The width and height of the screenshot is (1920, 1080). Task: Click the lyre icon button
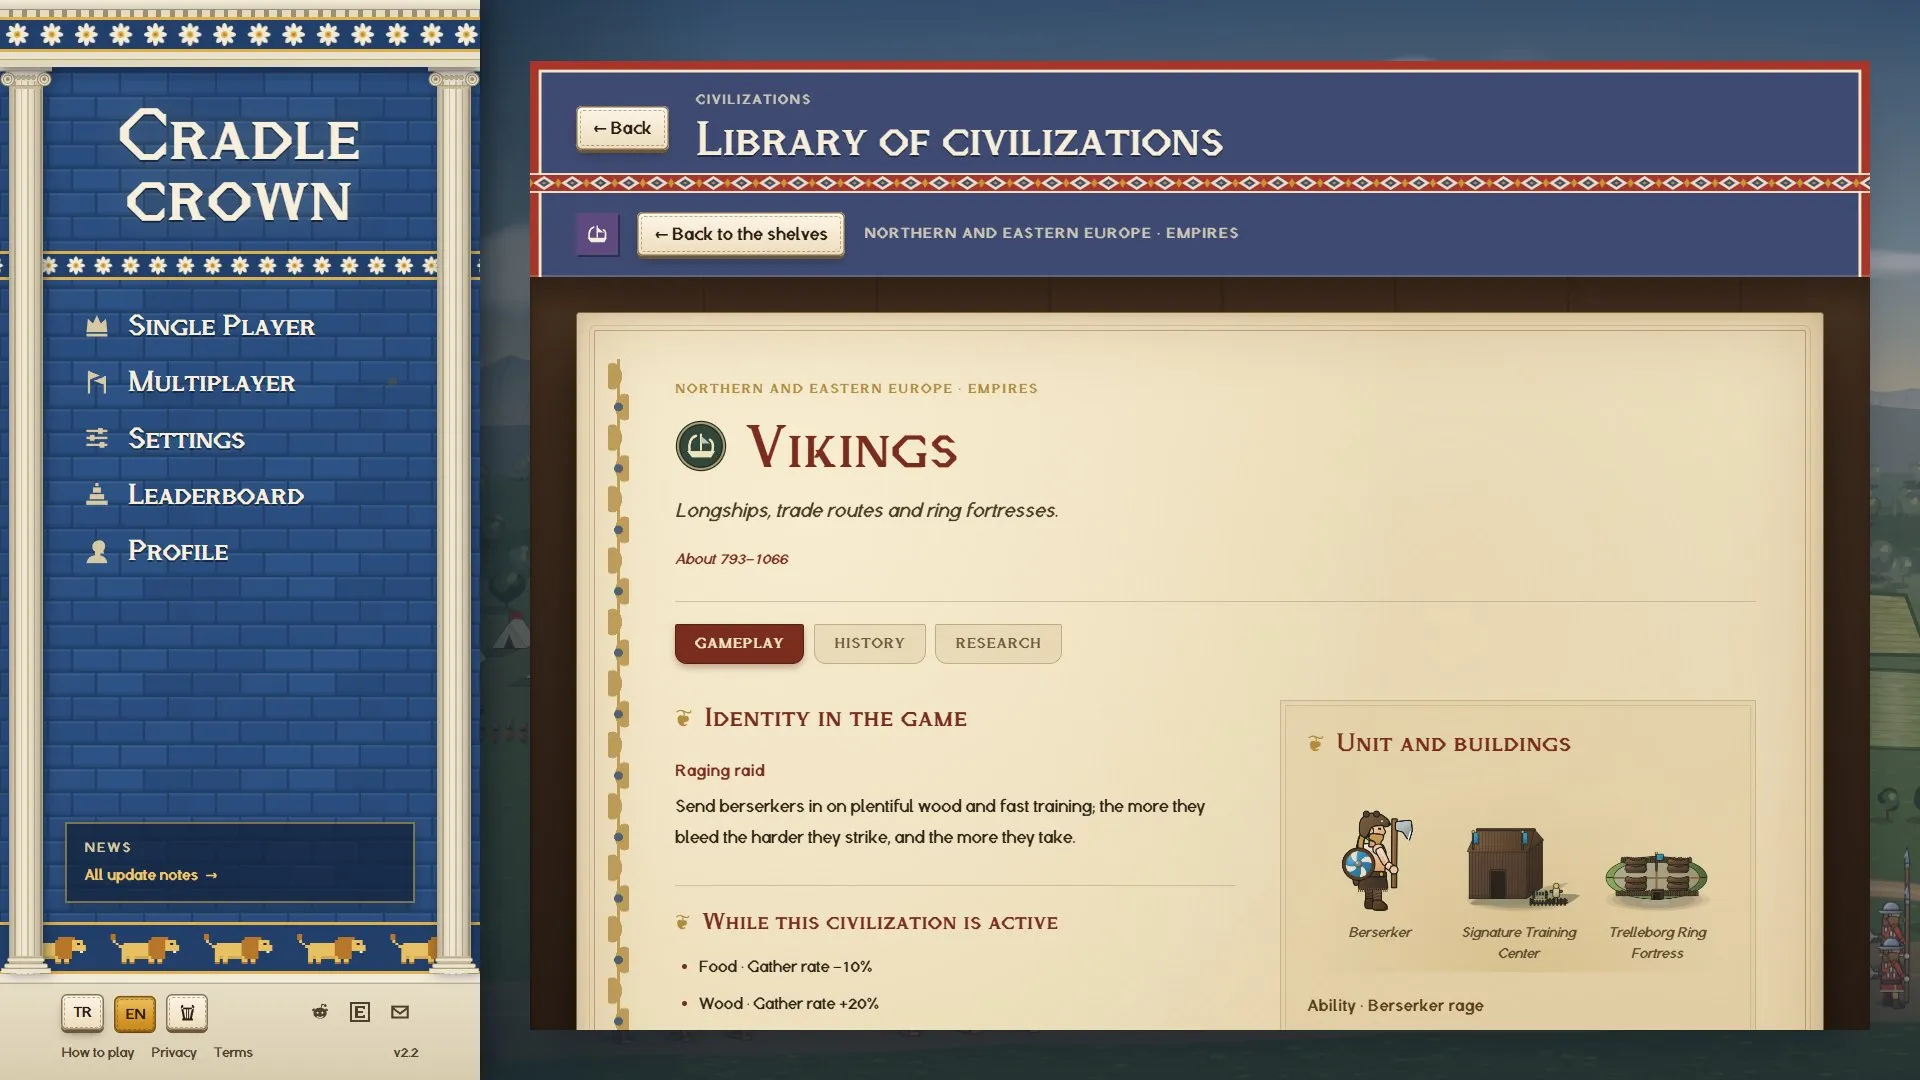(187, 1013)
